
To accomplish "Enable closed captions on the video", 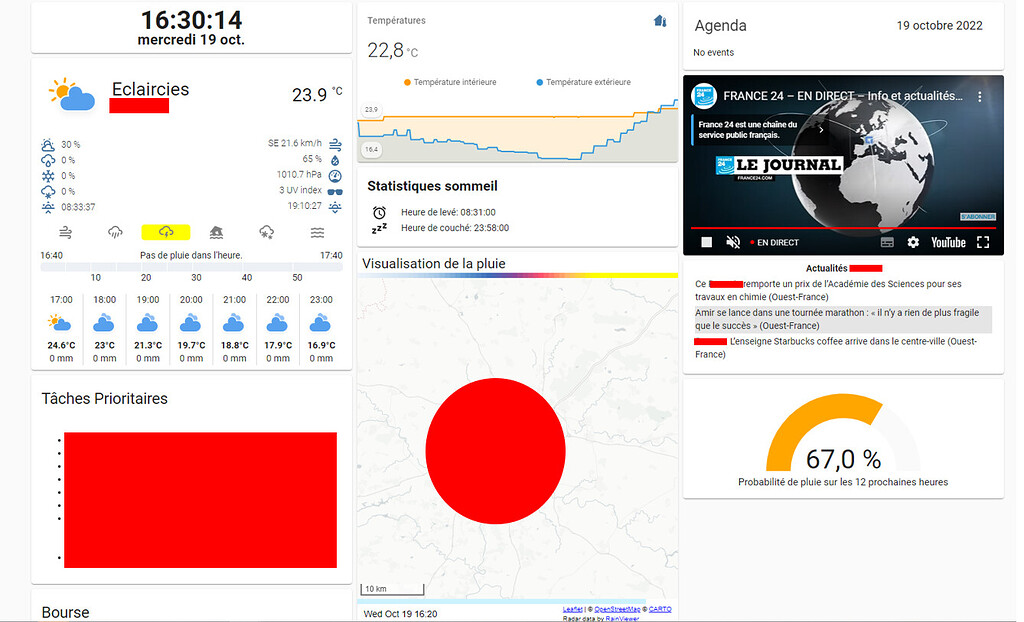I will tap(887, 242).
